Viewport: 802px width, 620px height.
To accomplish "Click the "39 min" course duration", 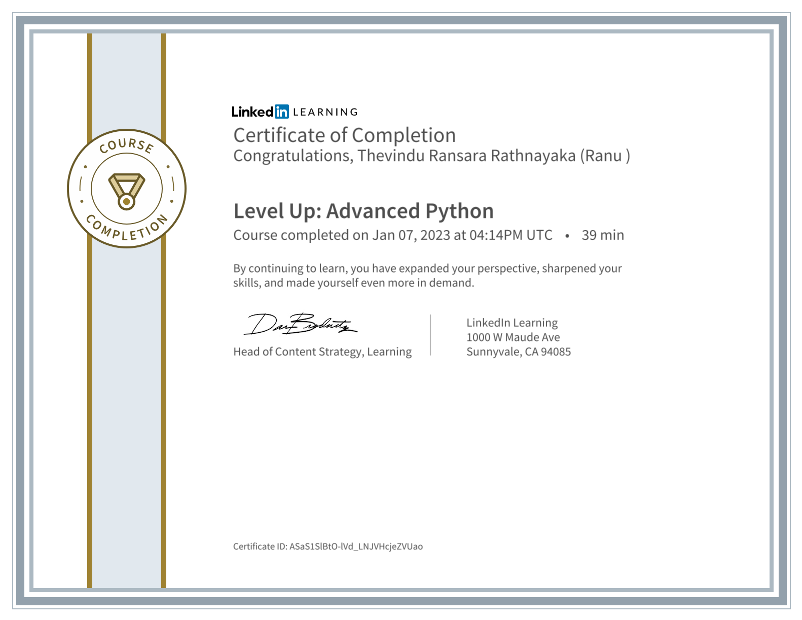I will click(x=603, y=236).
